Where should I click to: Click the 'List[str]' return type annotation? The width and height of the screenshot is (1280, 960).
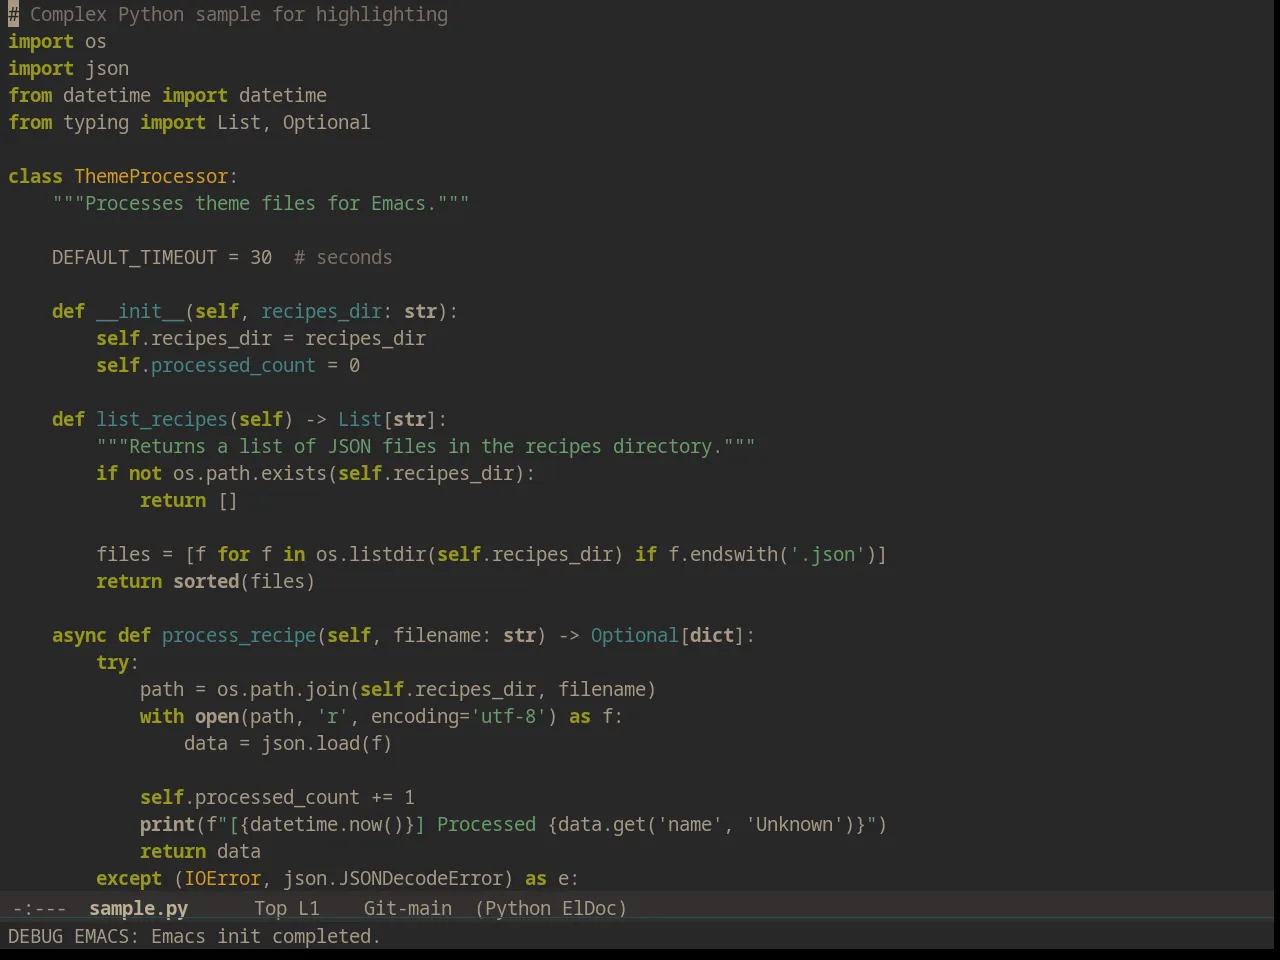[x=387, y=419]
